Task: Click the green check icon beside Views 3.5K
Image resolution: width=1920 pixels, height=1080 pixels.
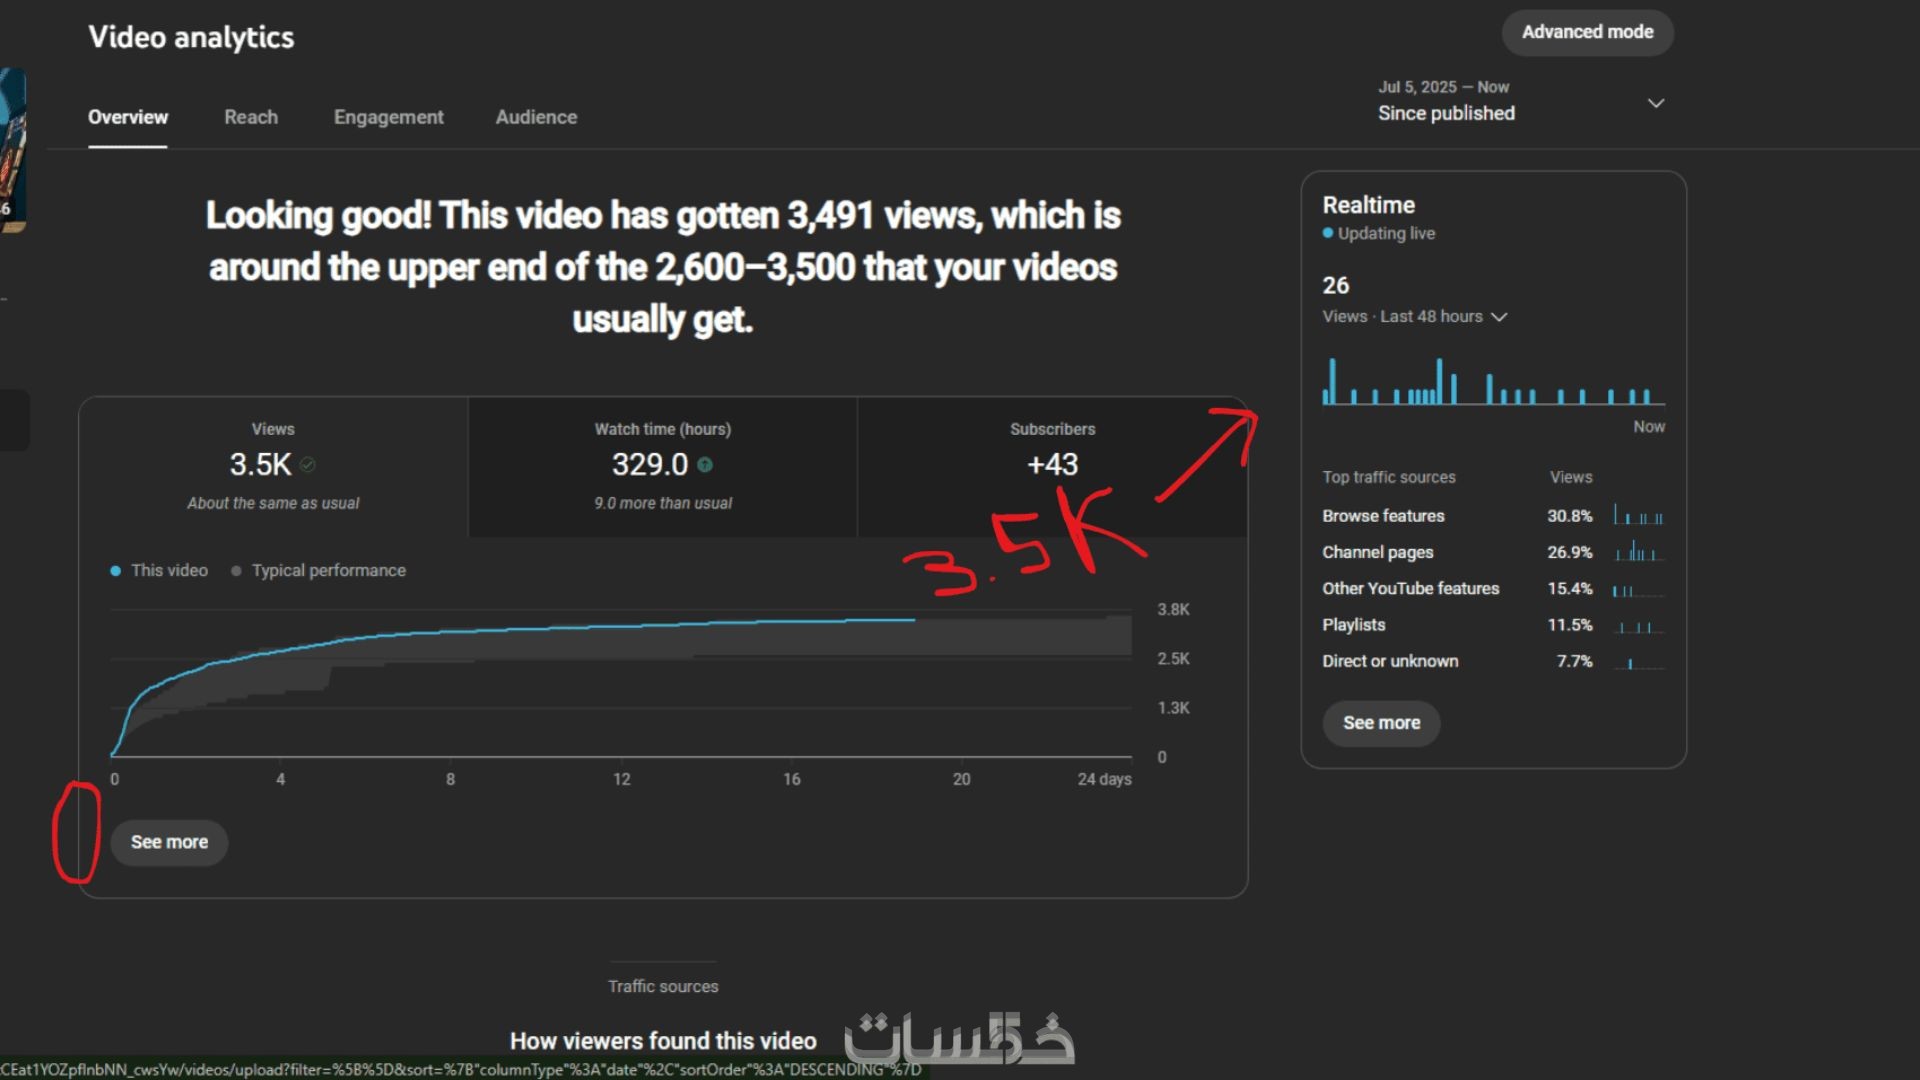Action: coord(307,465)
